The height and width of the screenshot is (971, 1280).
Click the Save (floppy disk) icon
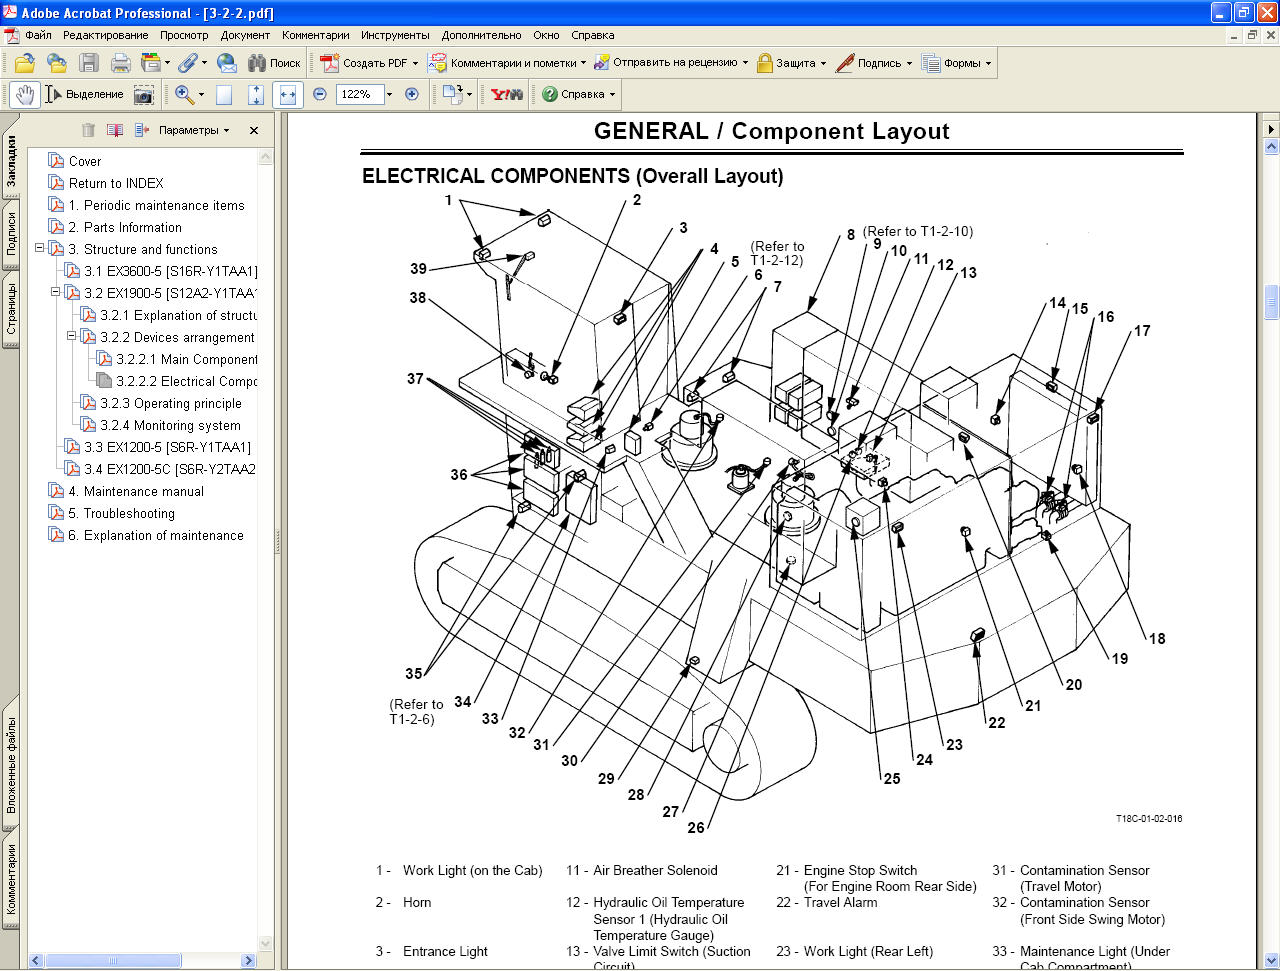coord(89,63)
